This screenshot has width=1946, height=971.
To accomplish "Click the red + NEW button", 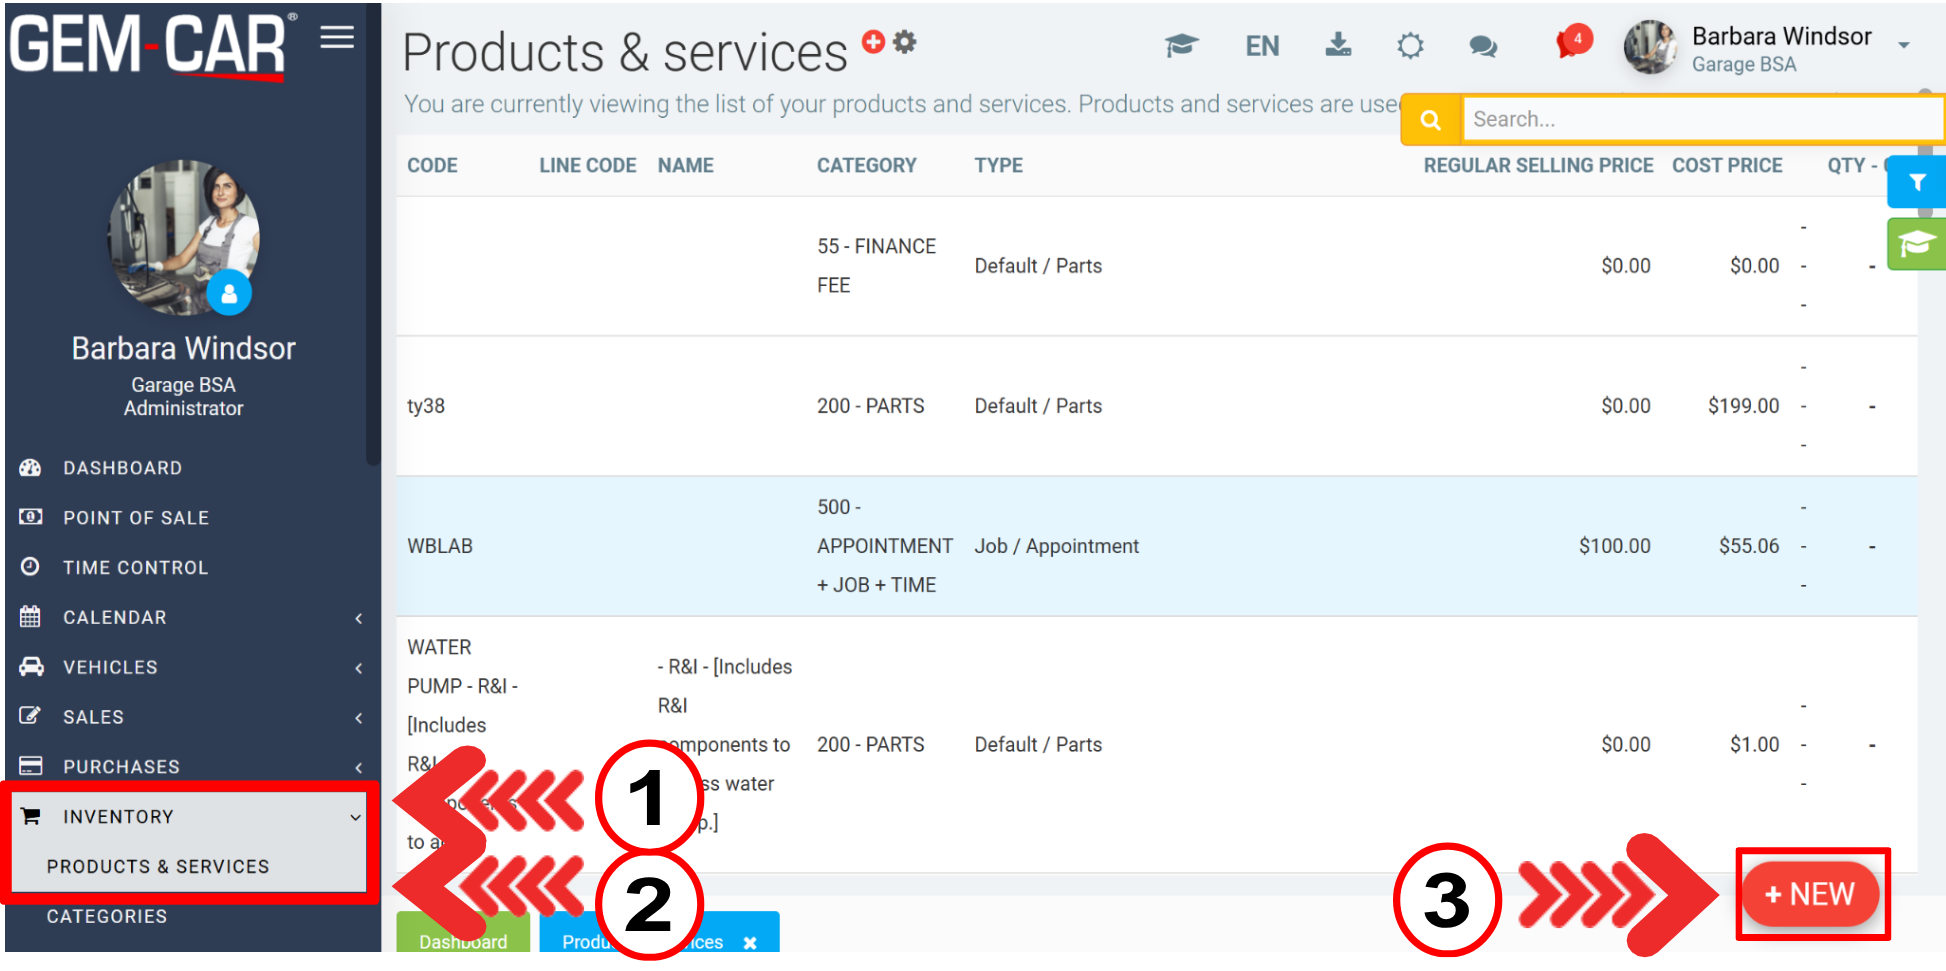I will (x=1810, y=894).
